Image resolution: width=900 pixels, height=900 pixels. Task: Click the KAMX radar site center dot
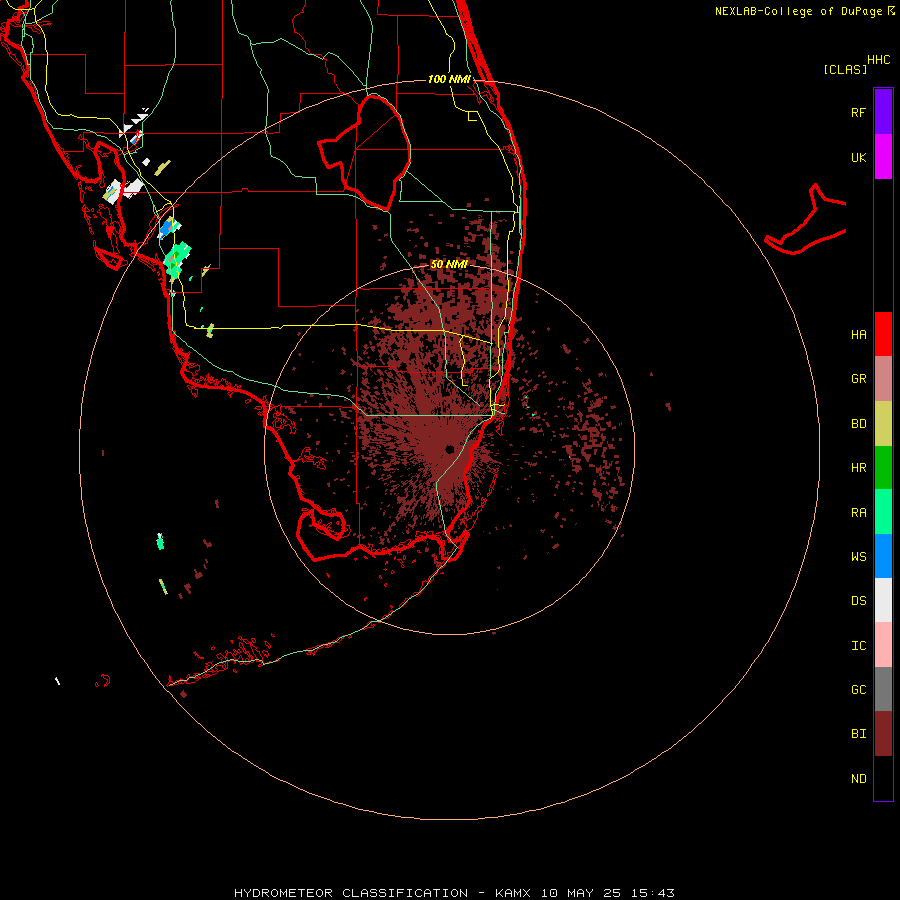(x=449, y=449)
